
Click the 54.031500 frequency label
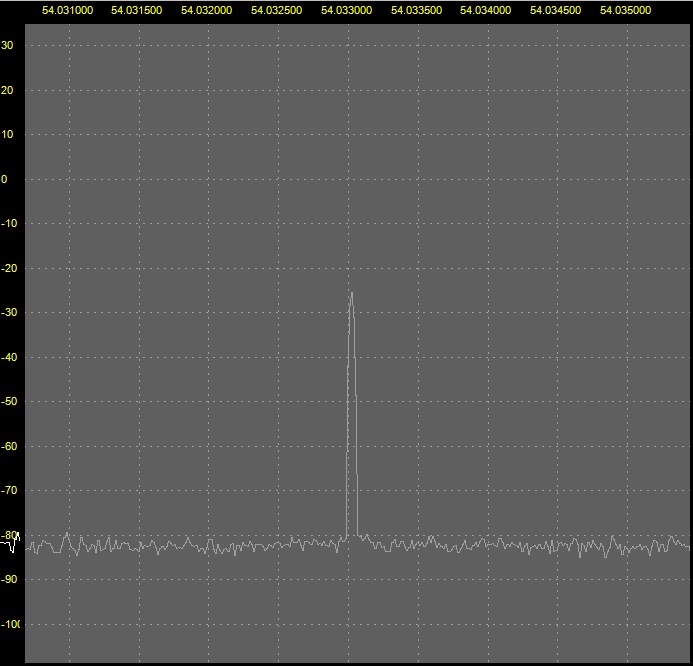(x=137, y=10)
